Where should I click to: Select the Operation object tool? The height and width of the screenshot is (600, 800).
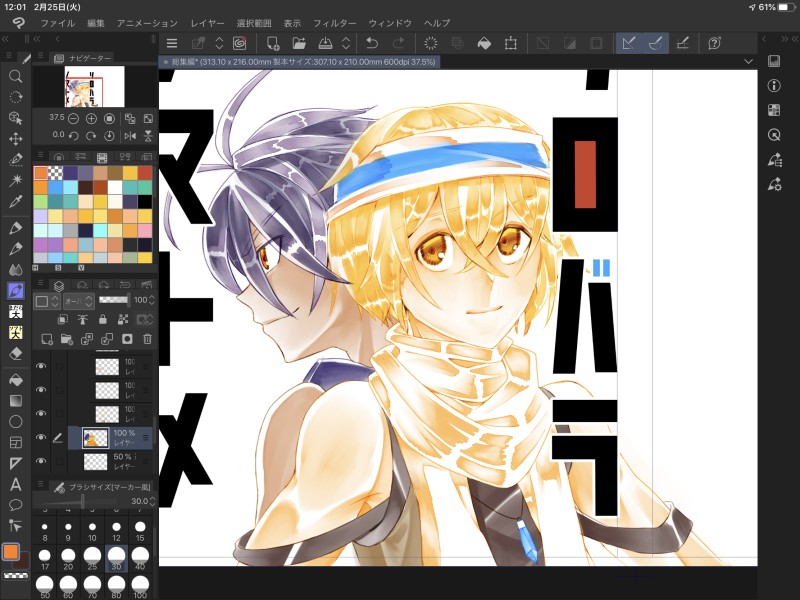pos(15,118)
